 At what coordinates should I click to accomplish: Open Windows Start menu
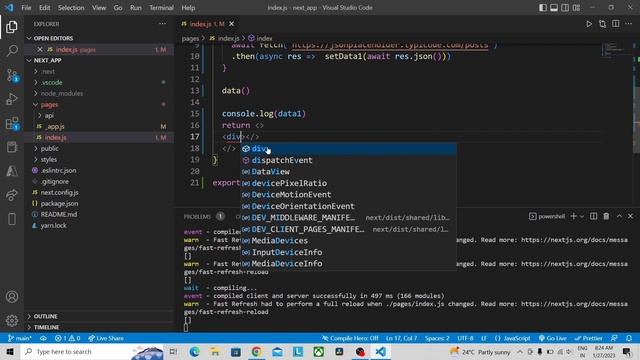10,351
